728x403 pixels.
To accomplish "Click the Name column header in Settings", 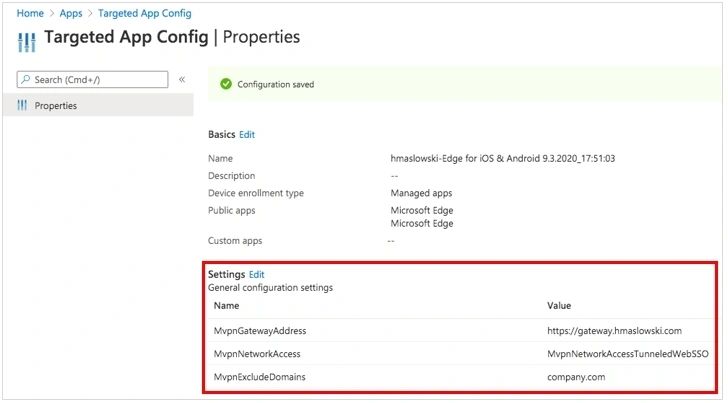I will [226, 306].
